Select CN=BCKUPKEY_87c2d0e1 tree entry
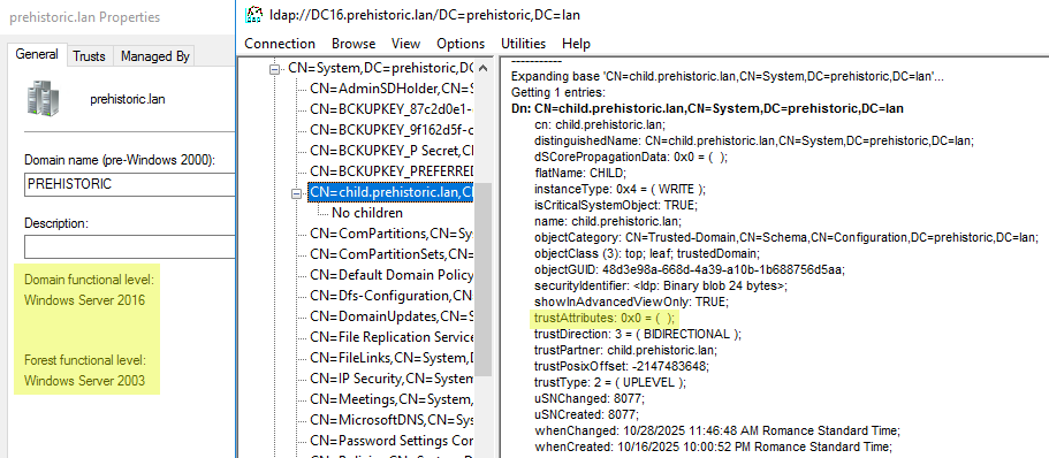The width and height of the screenshot is (1050, 458). pyautogui.click(x=392, y=109)
